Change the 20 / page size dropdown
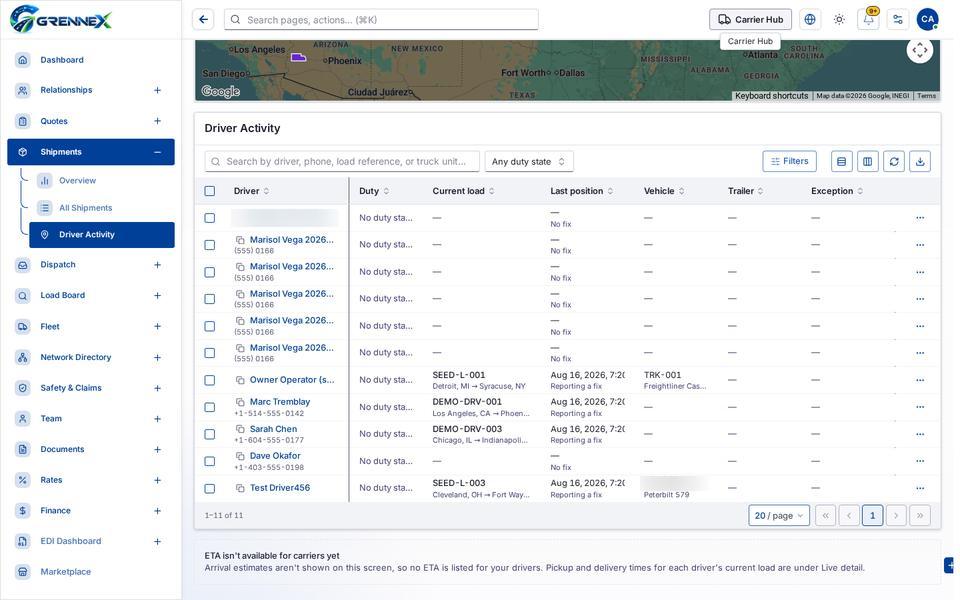Screen dimensions: 960x600 point(779,516)
